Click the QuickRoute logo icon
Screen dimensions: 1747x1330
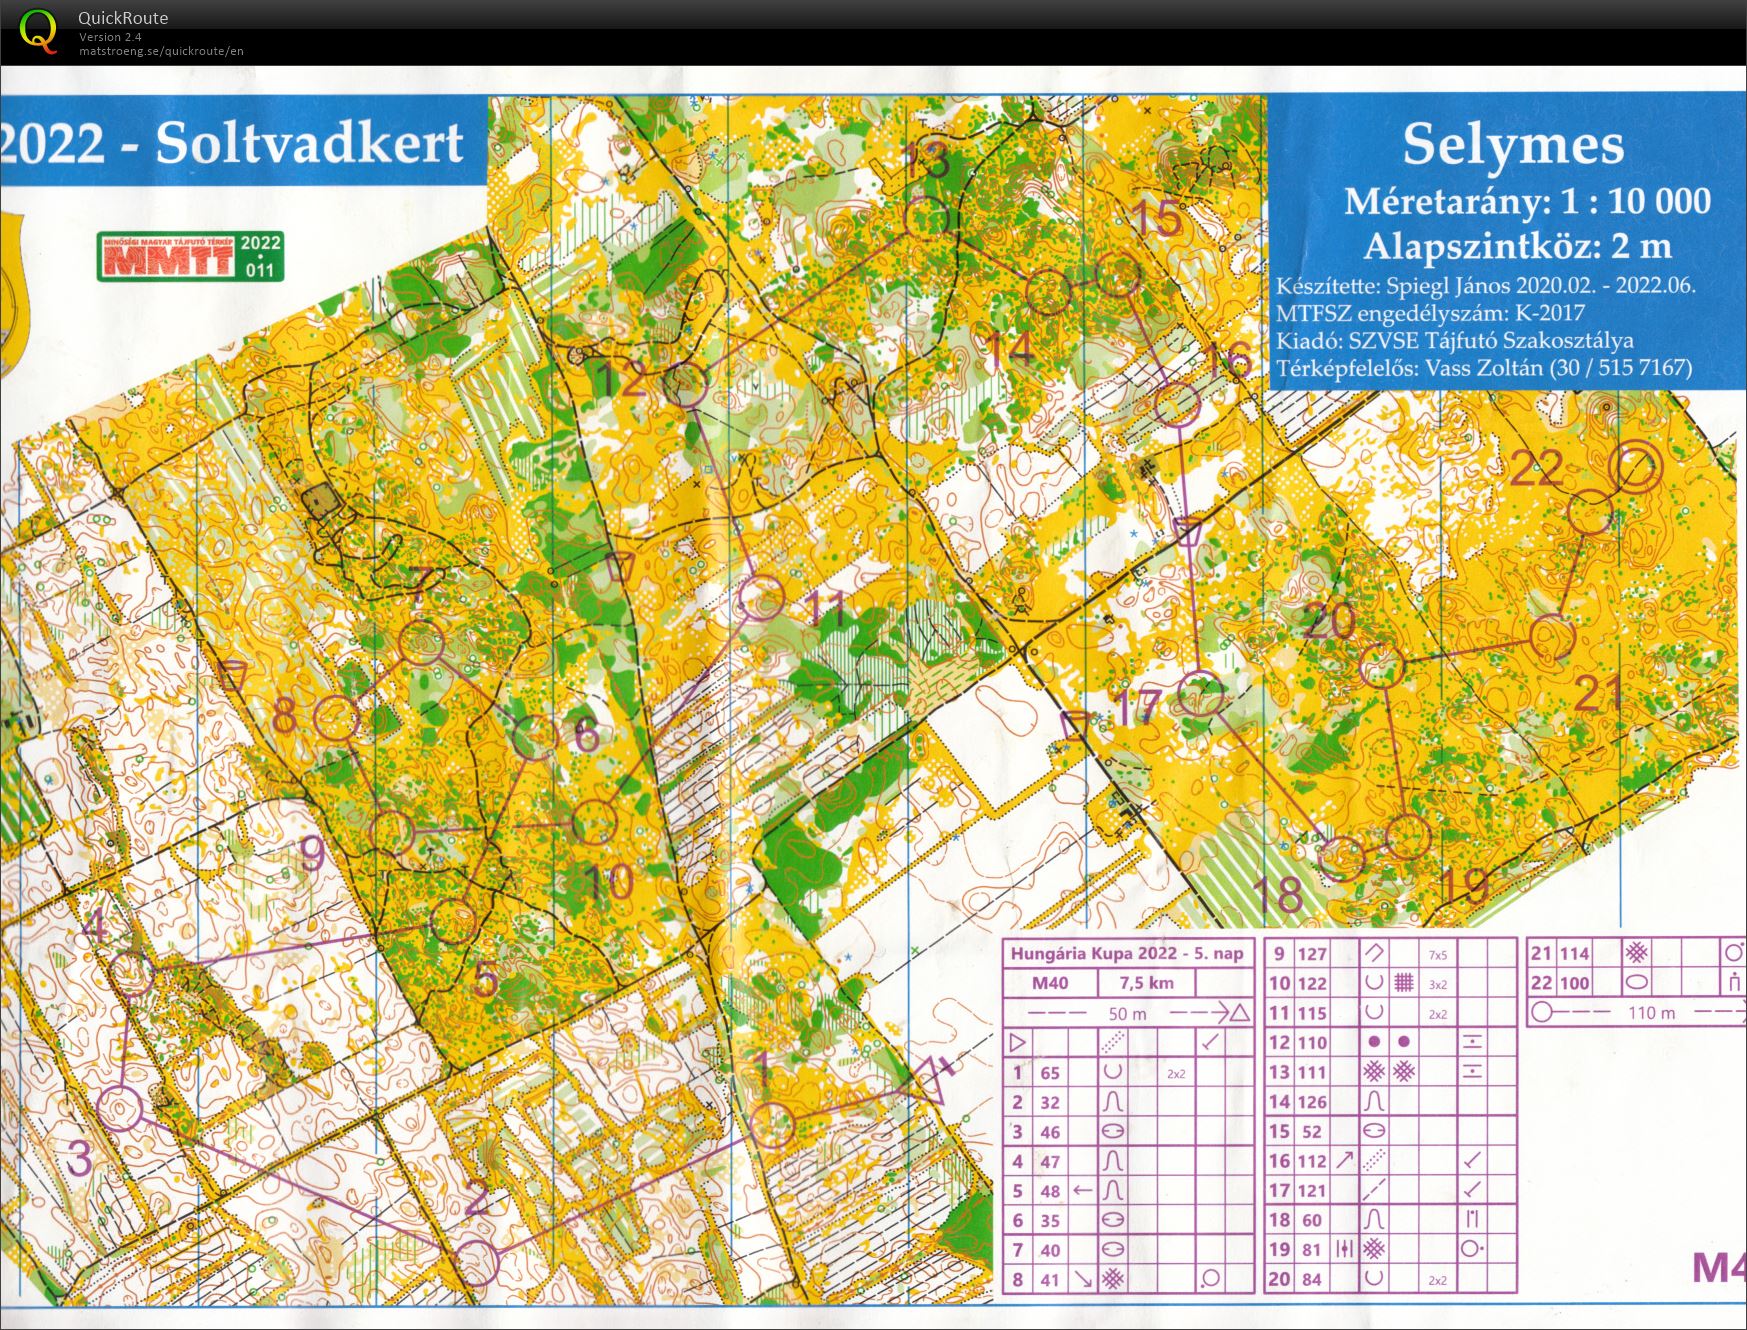[38, 30]
